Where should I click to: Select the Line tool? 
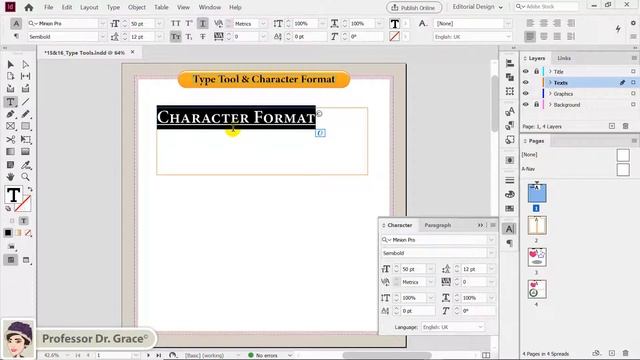click(x=25, y=102)
